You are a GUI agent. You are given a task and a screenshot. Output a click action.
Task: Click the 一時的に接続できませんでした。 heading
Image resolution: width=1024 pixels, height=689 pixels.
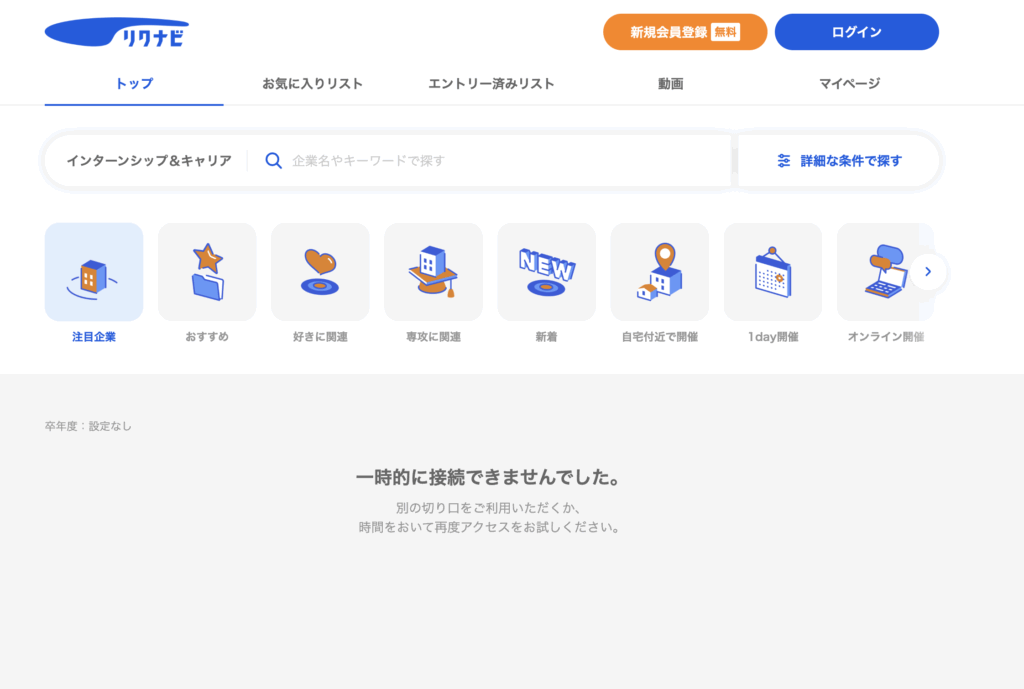pyautogui.click(x=488, y=477)
